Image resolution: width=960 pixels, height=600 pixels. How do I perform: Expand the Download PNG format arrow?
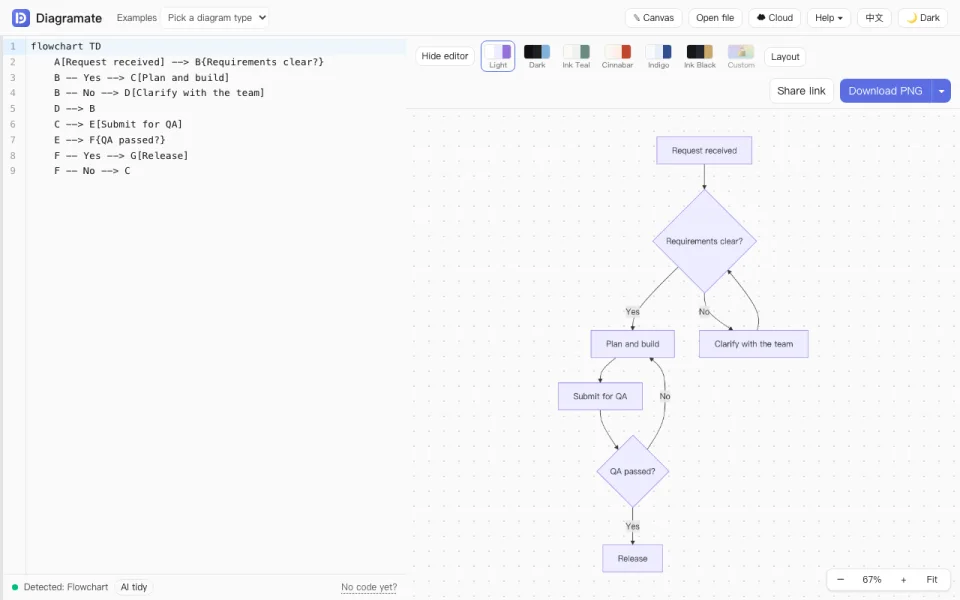click(x=941, y=91)
